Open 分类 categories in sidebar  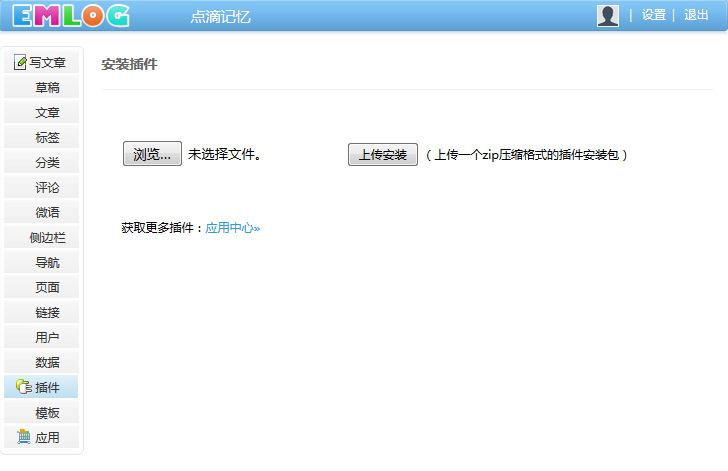click(x=47, y=162)
